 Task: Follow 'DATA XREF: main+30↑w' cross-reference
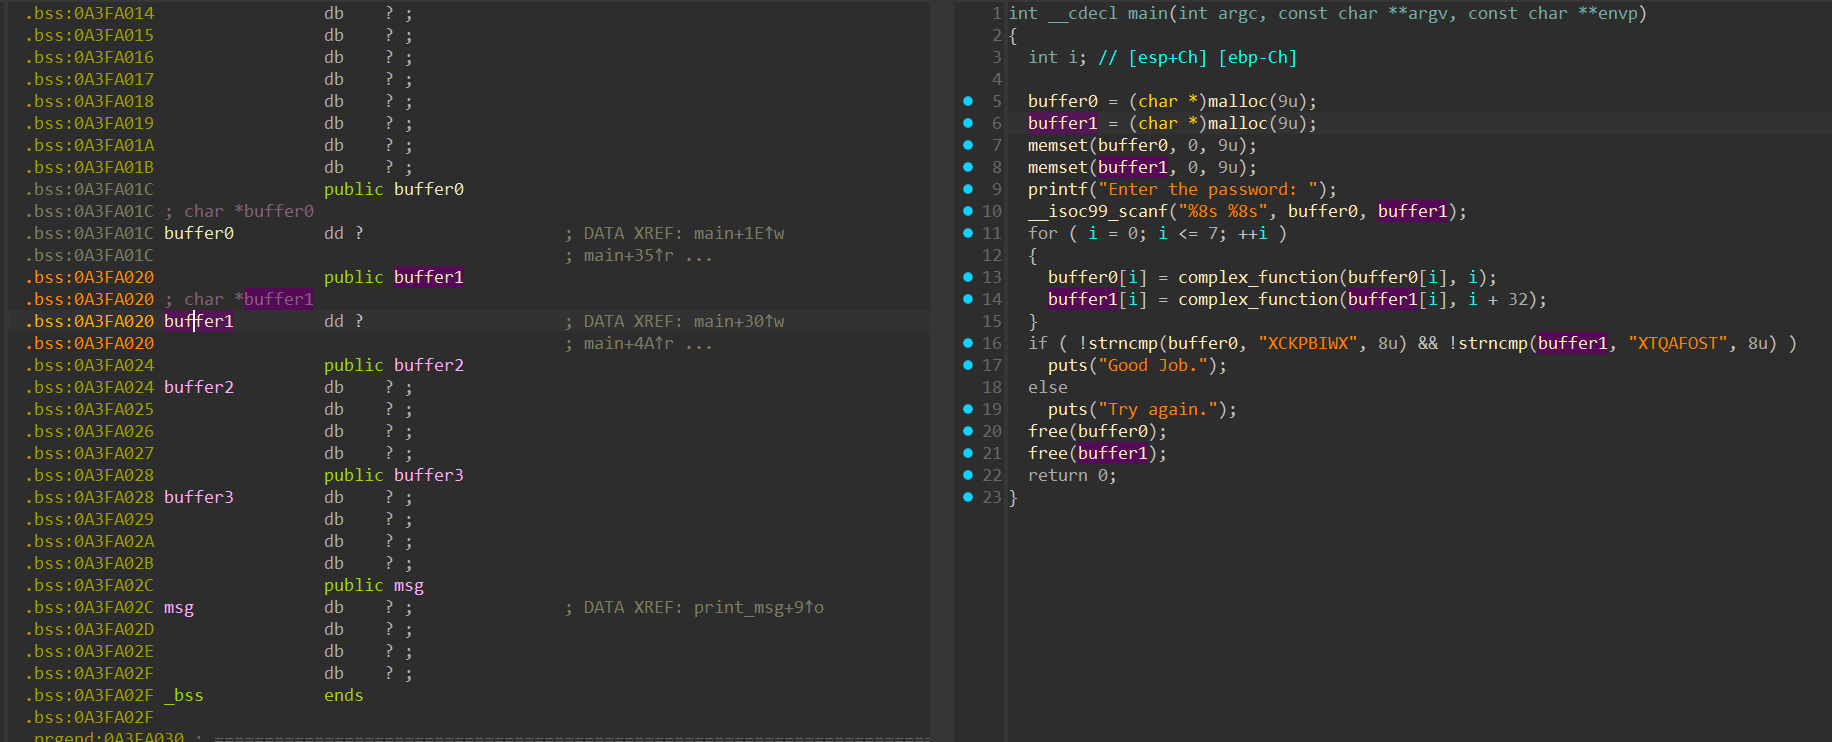(x=684, y=321)
